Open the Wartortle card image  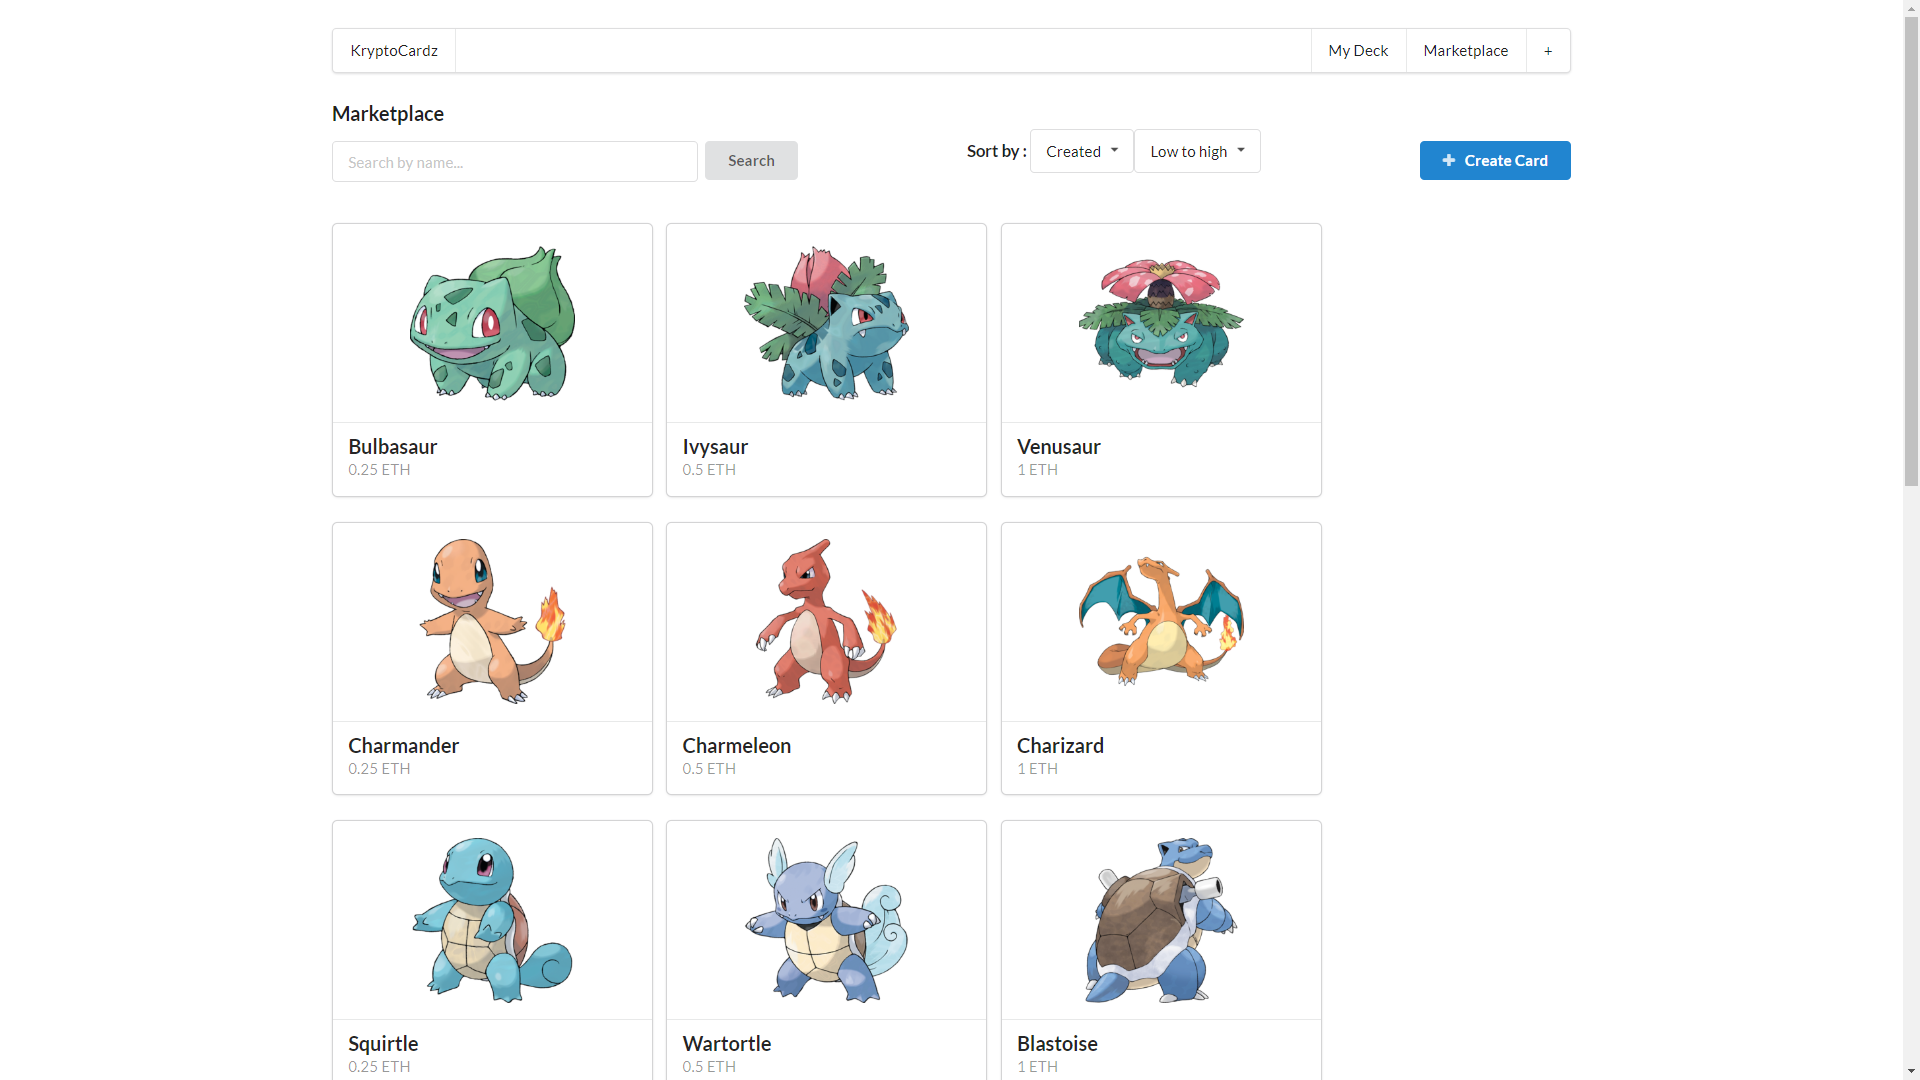826,920
